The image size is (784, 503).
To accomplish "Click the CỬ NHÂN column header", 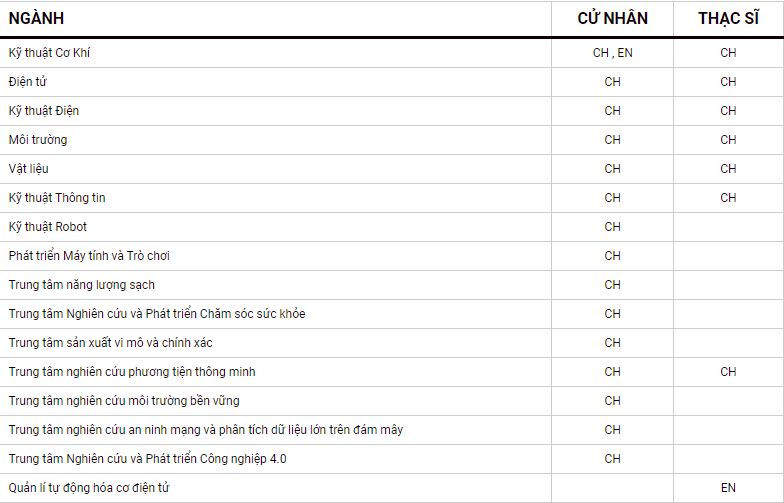I will 612,18.
